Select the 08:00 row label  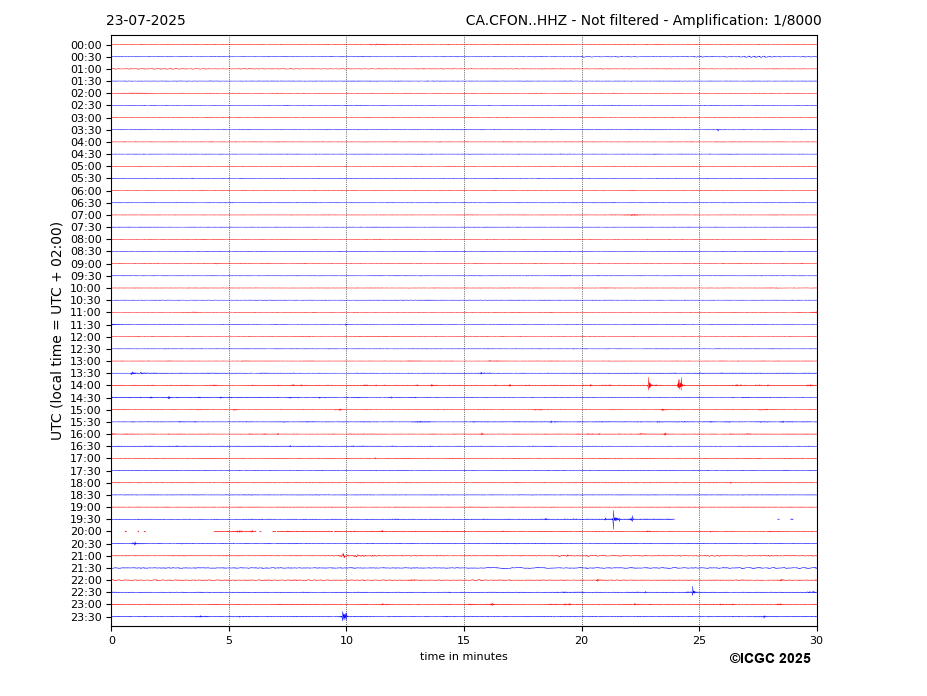pyautogui.click(x=86, y=240)
